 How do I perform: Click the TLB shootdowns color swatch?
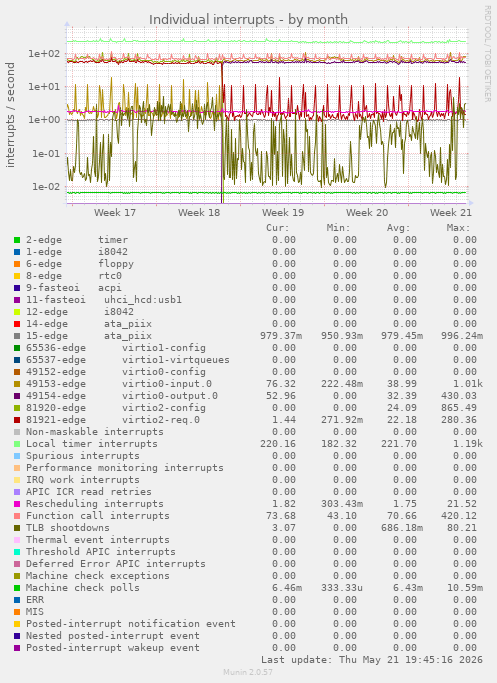click(17, 528)
